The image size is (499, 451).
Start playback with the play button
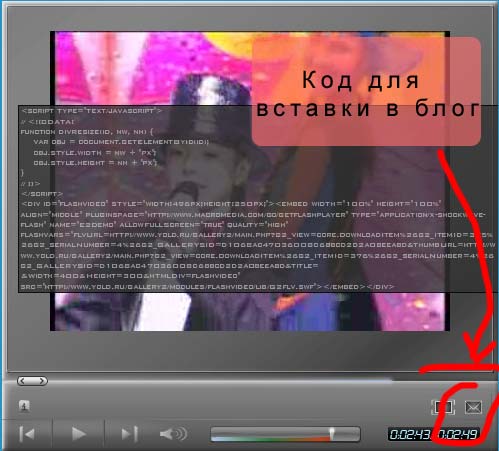[x=79, y=434]
